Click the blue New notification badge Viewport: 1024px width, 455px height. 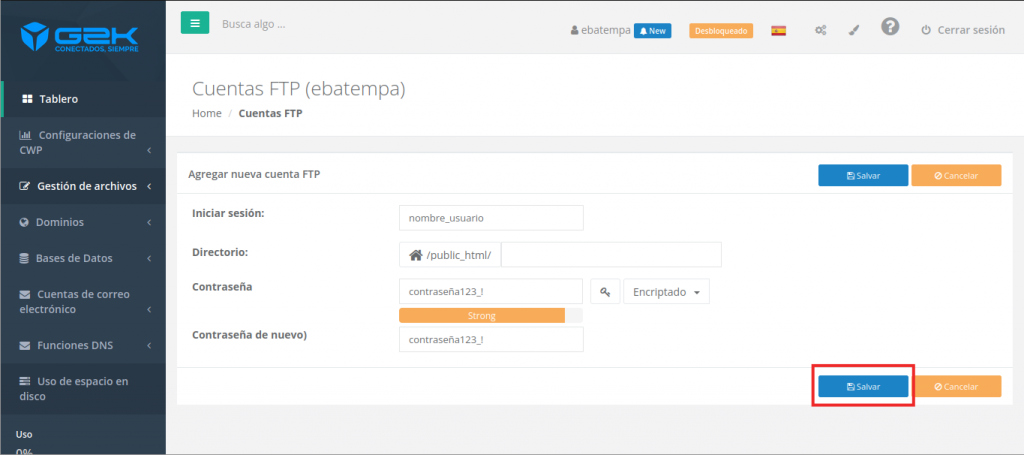652,31
